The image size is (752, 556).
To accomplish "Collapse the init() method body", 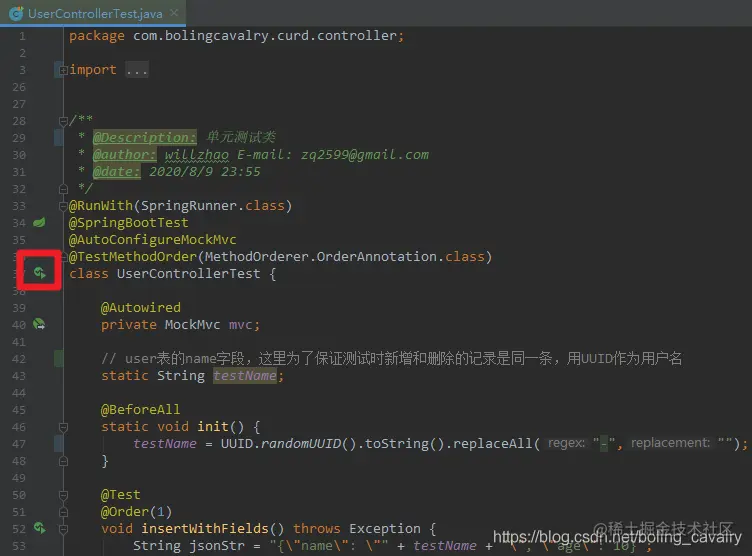I will coord(63,426).
